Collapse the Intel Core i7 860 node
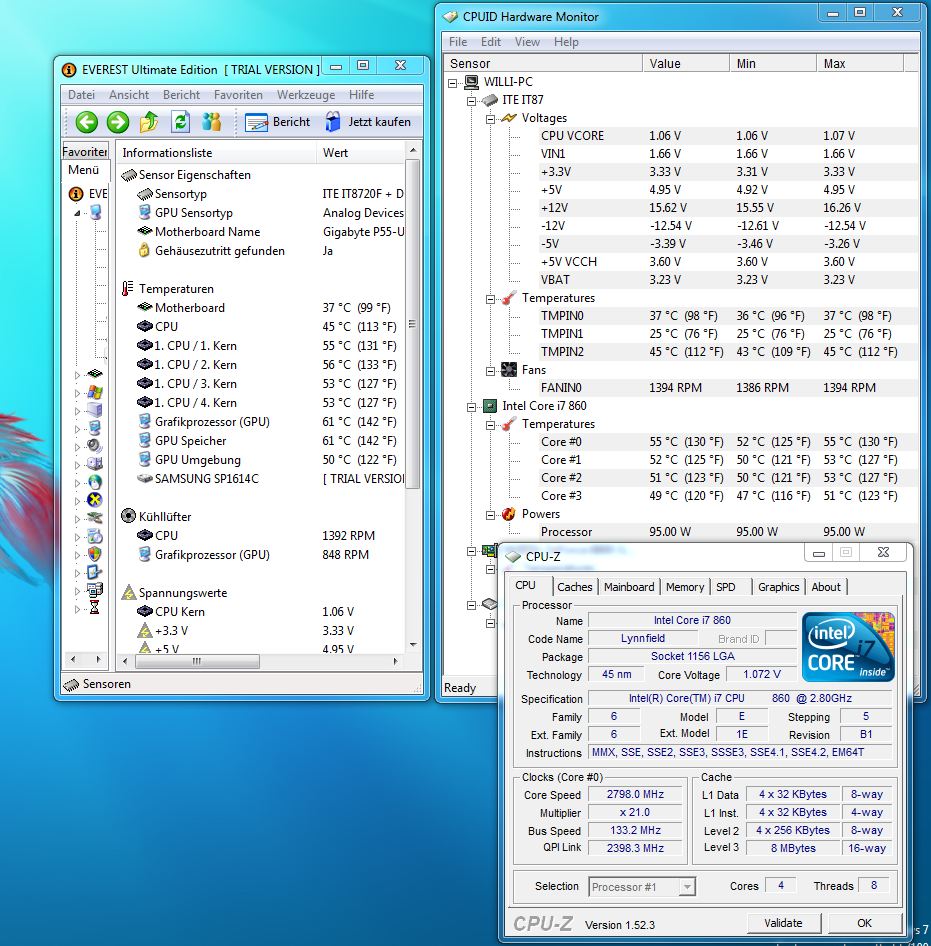 pos(471,407)
